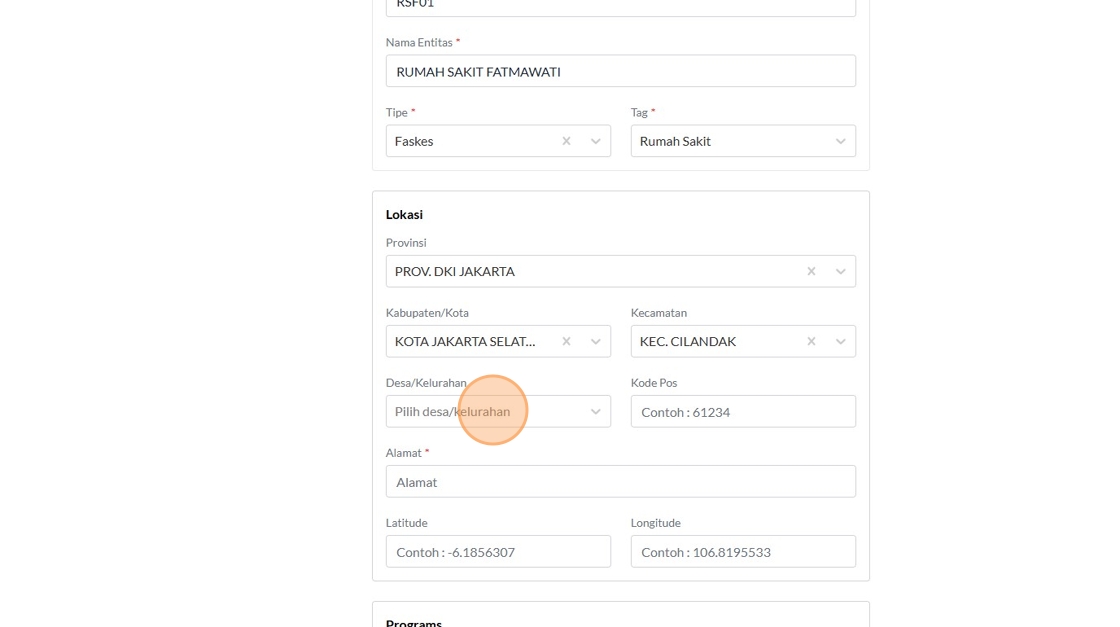1120x627 pixels.
Task: Clear the Kabupaten/Kota selection with its X icon
Action: tap(566, 341)
